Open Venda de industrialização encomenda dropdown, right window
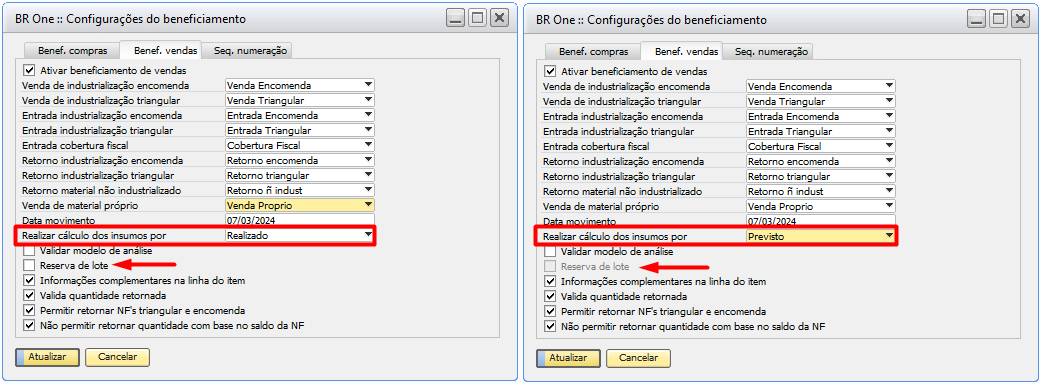Viewport: 1040px width, 384px height. point(820,86)
